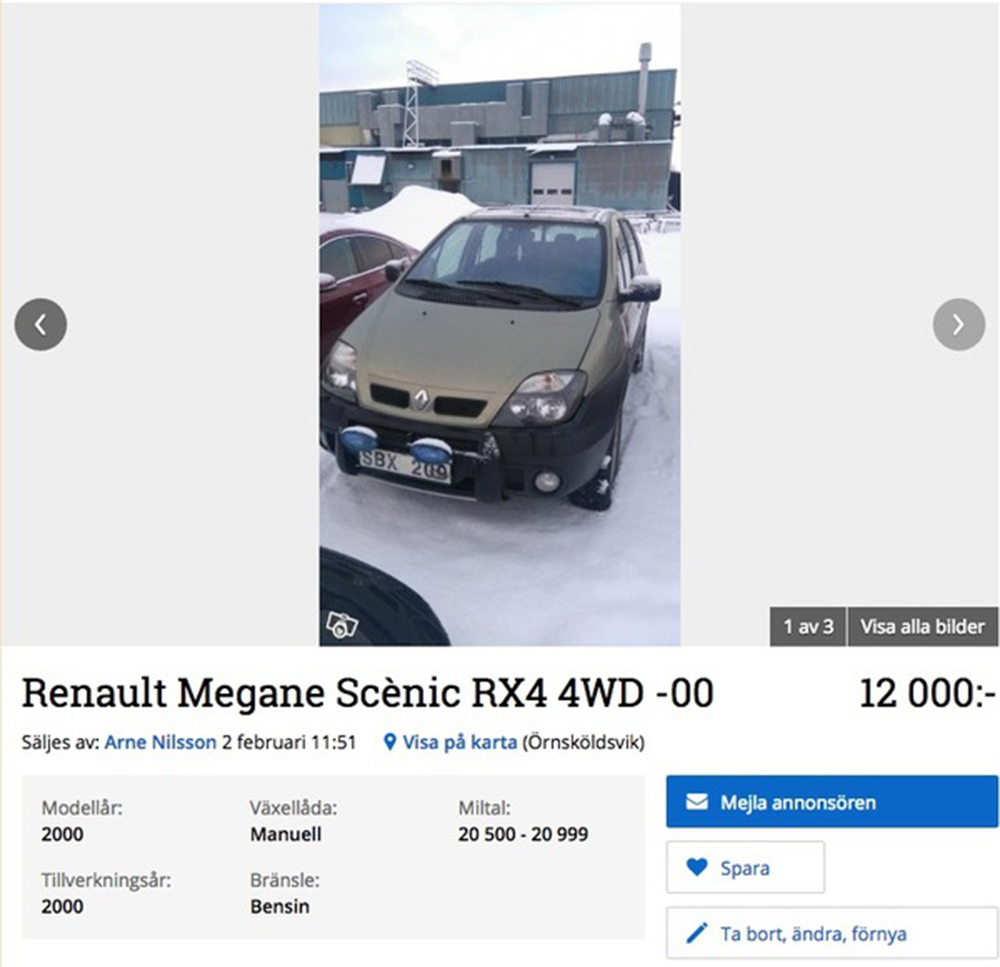
Task: Click the Växellåda value Manuell
Action: click(x=286, y=834)
